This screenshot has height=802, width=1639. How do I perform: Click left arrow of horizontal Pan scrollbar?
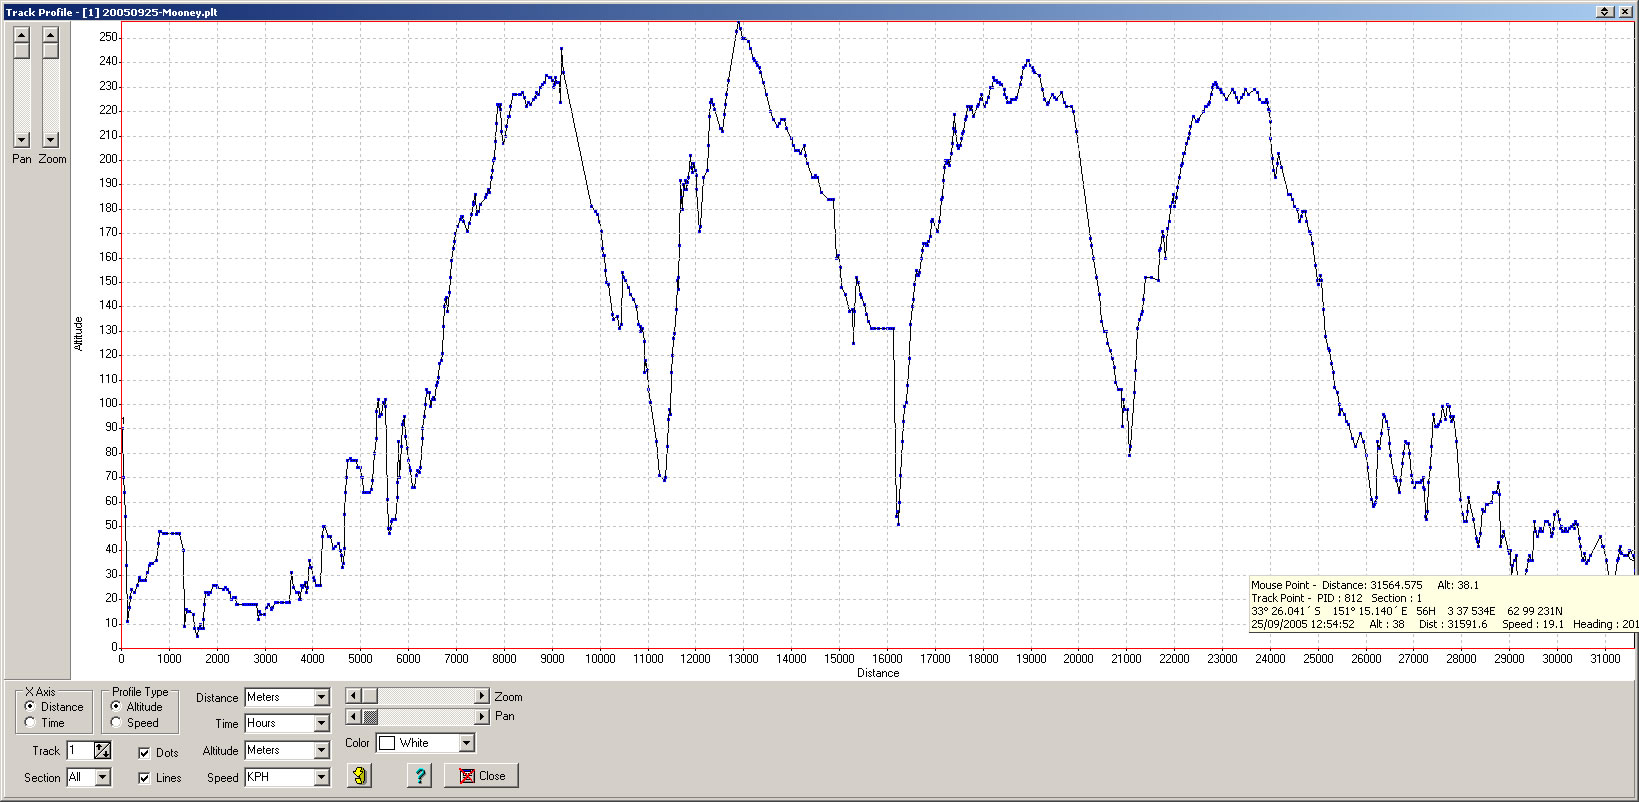(353, 717)
